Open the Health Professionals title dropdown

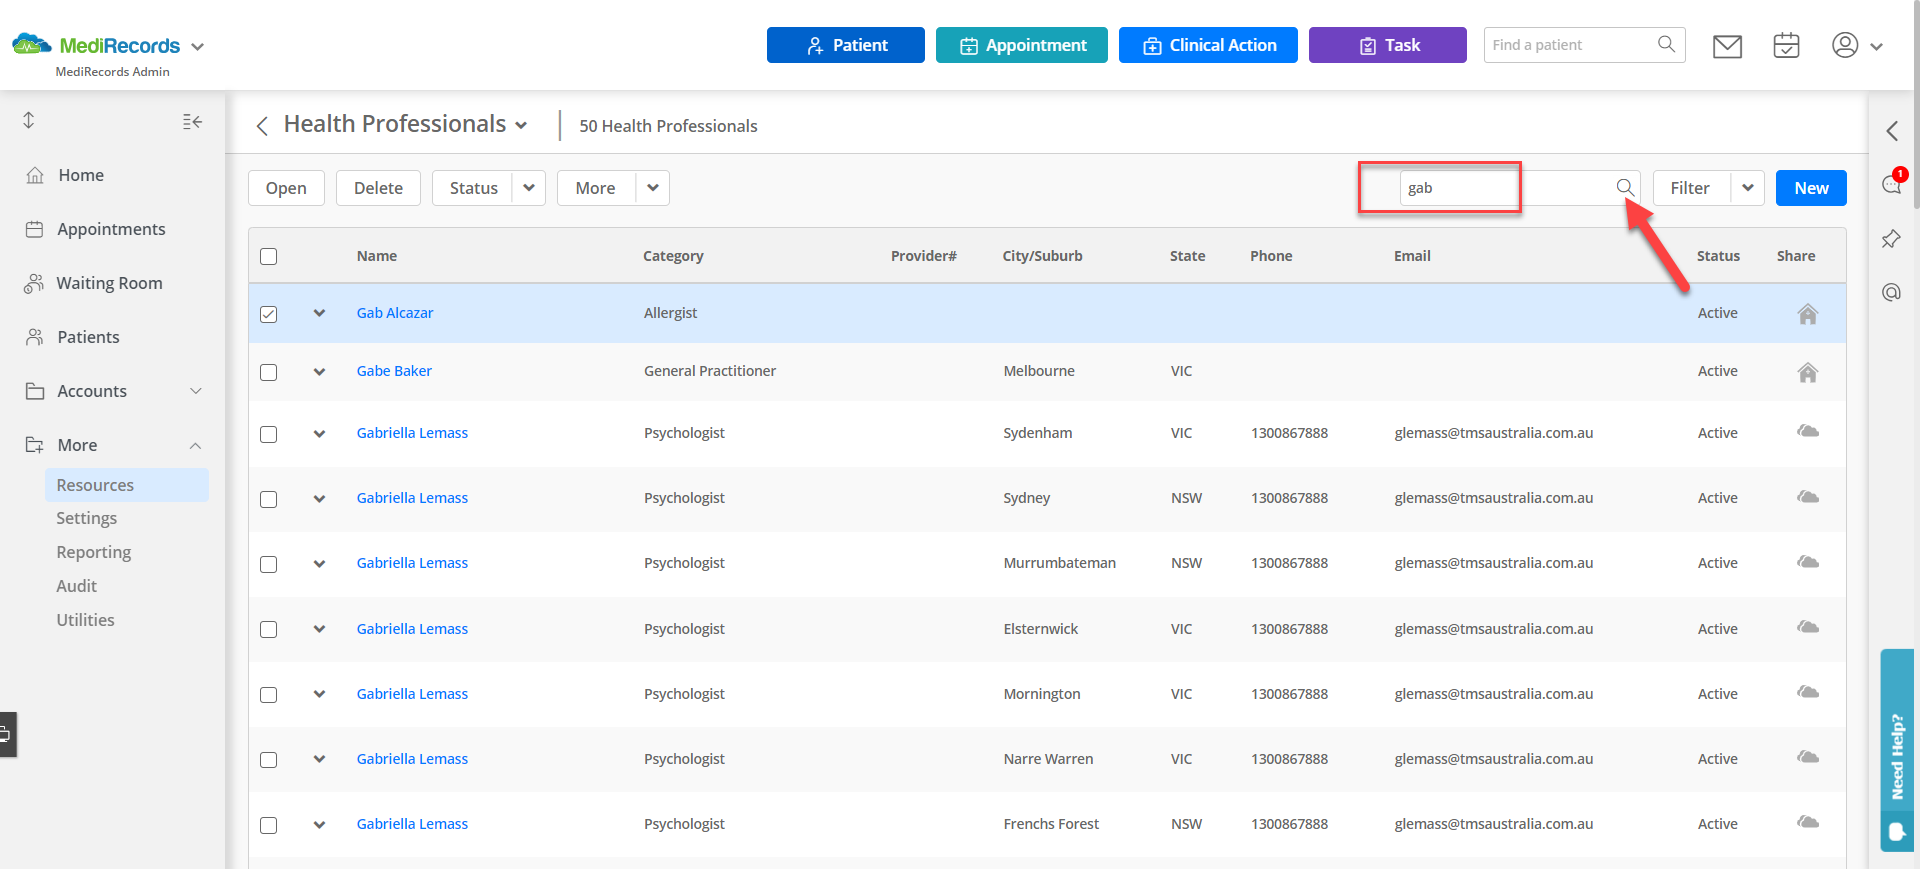[x=521, y=126]
